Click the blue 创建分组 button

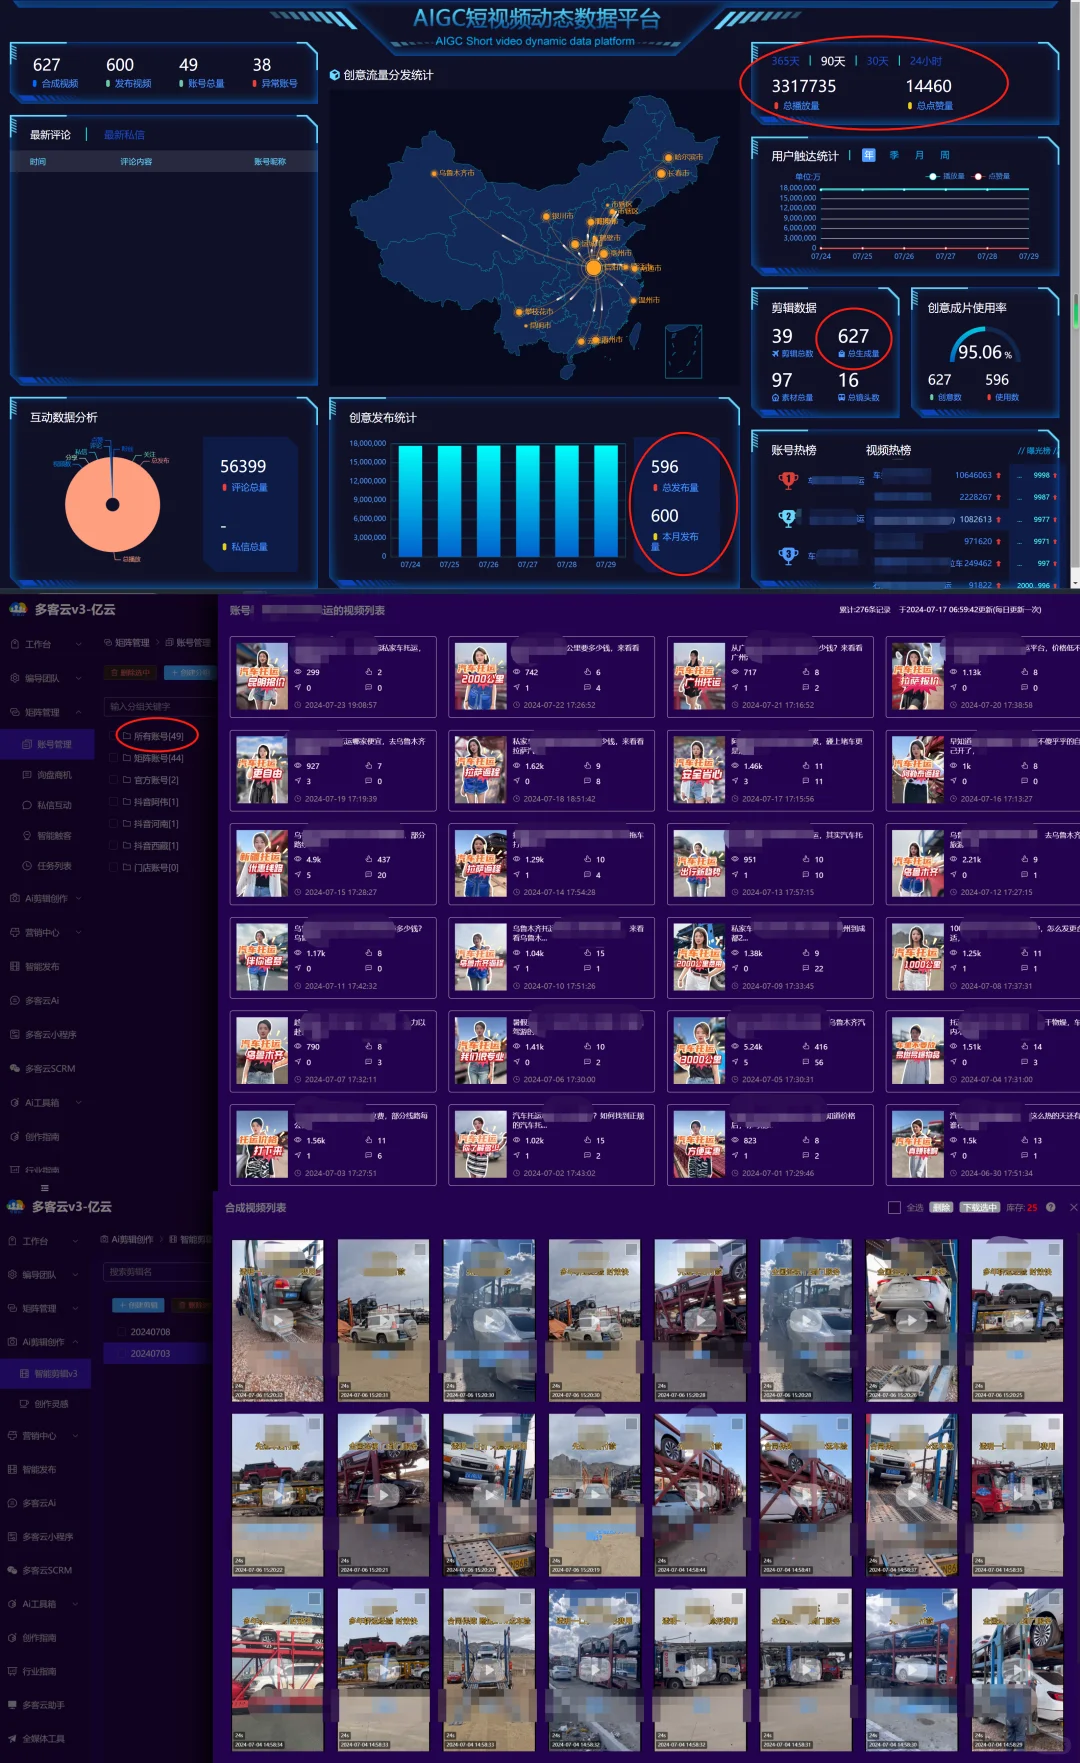(190, 672)
